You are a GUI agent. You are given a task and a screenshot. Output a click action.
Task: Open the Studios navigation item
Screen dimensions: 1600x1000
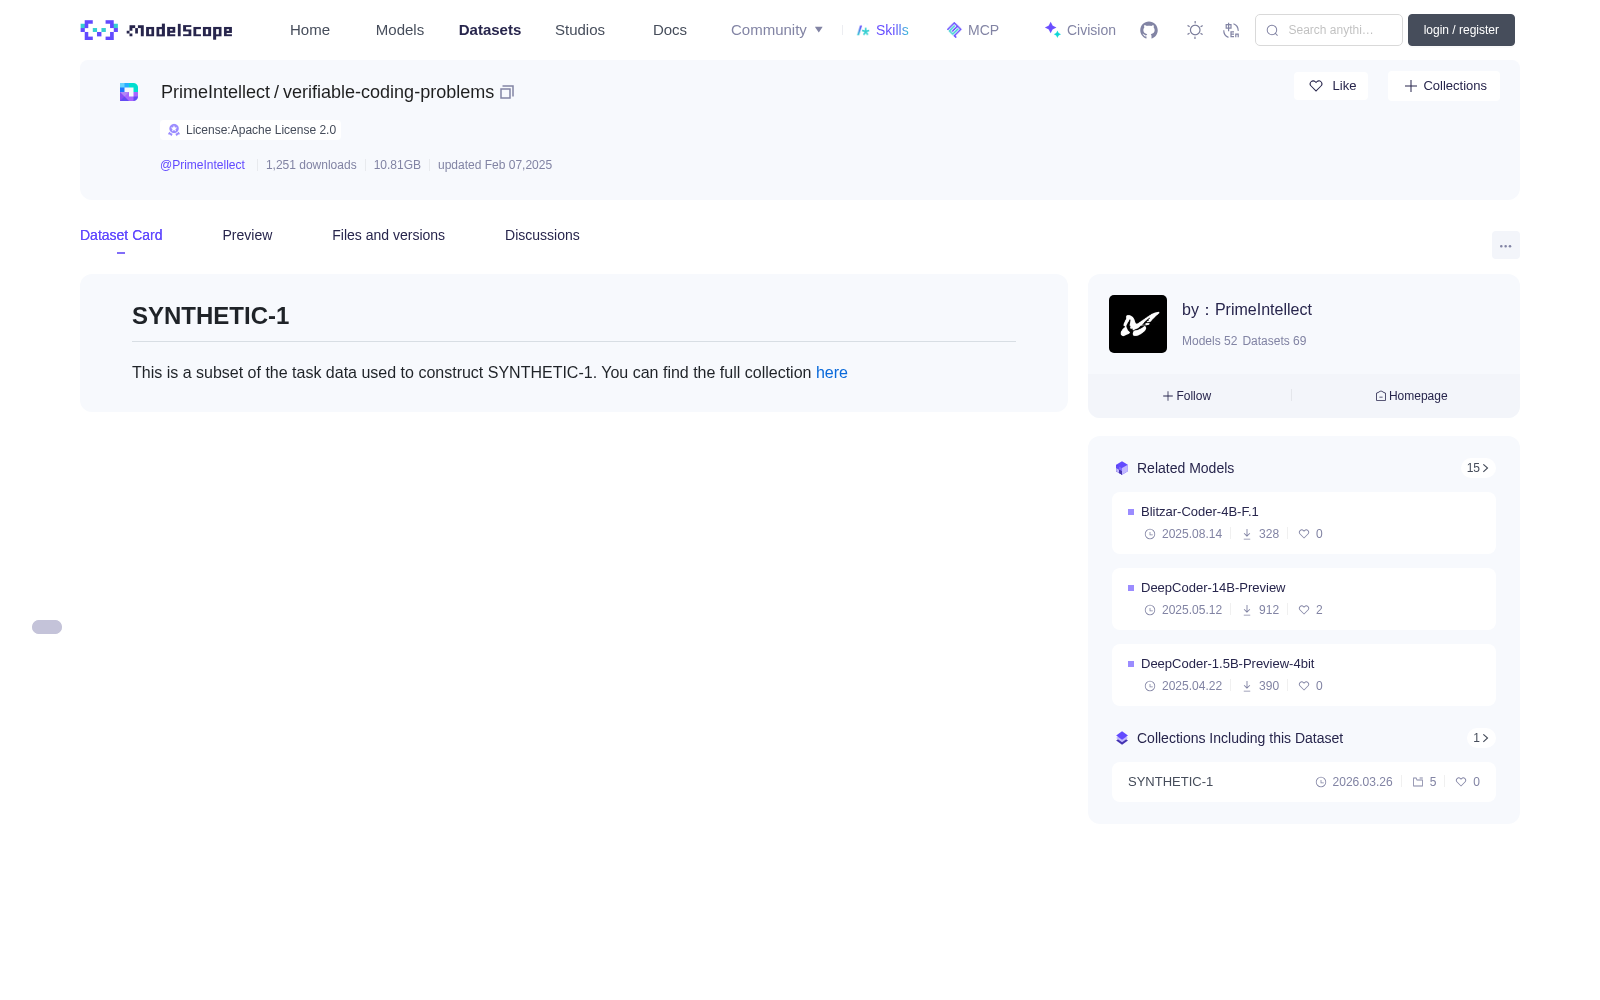click(580, 30)
